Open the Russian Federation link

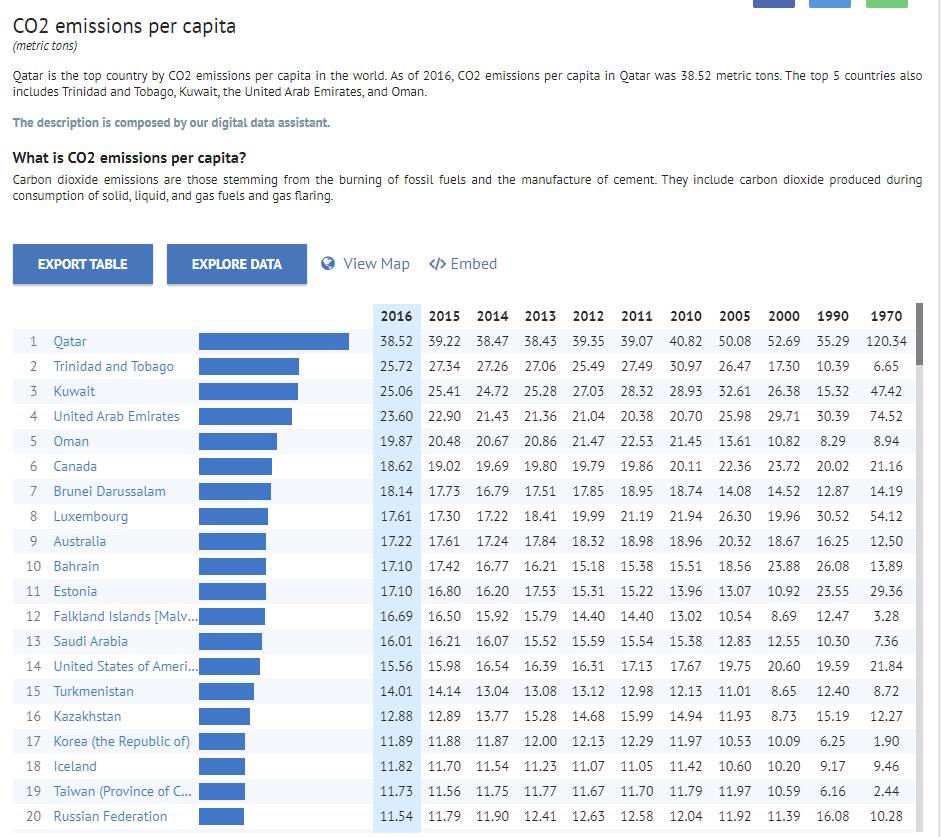tap(110, 817)
